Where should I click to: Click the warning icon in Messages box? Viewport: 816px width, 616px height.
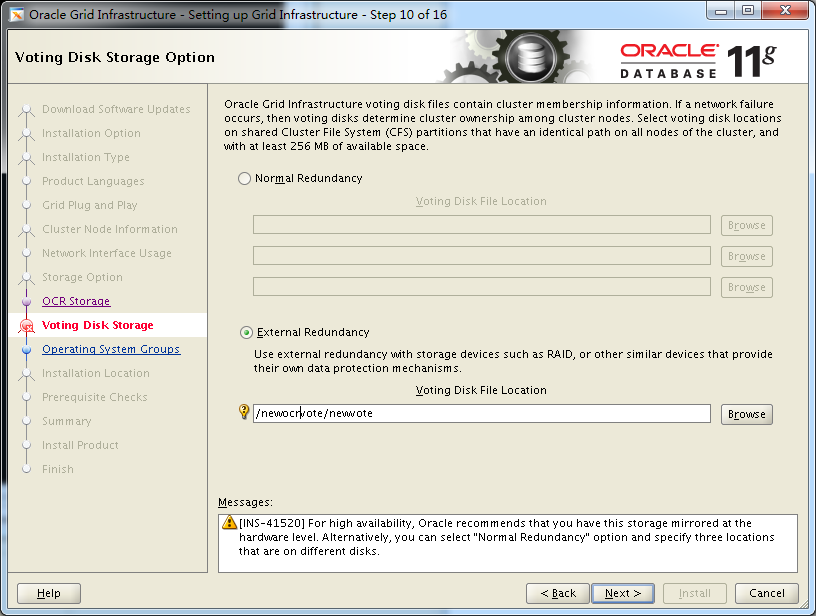tap(229, 522)
